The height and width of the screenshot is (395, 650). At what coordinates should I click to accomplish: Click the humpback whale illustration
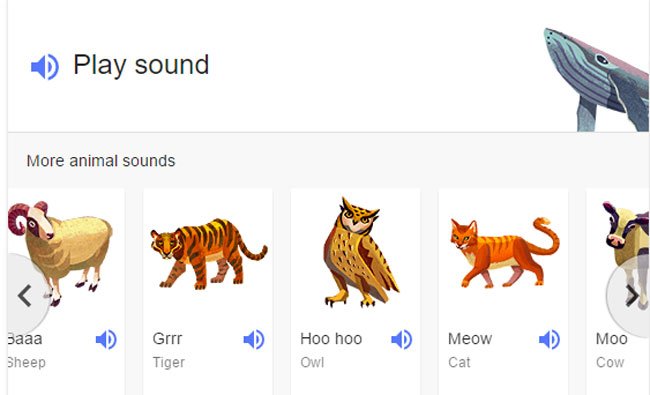click(x=597, y=80)
